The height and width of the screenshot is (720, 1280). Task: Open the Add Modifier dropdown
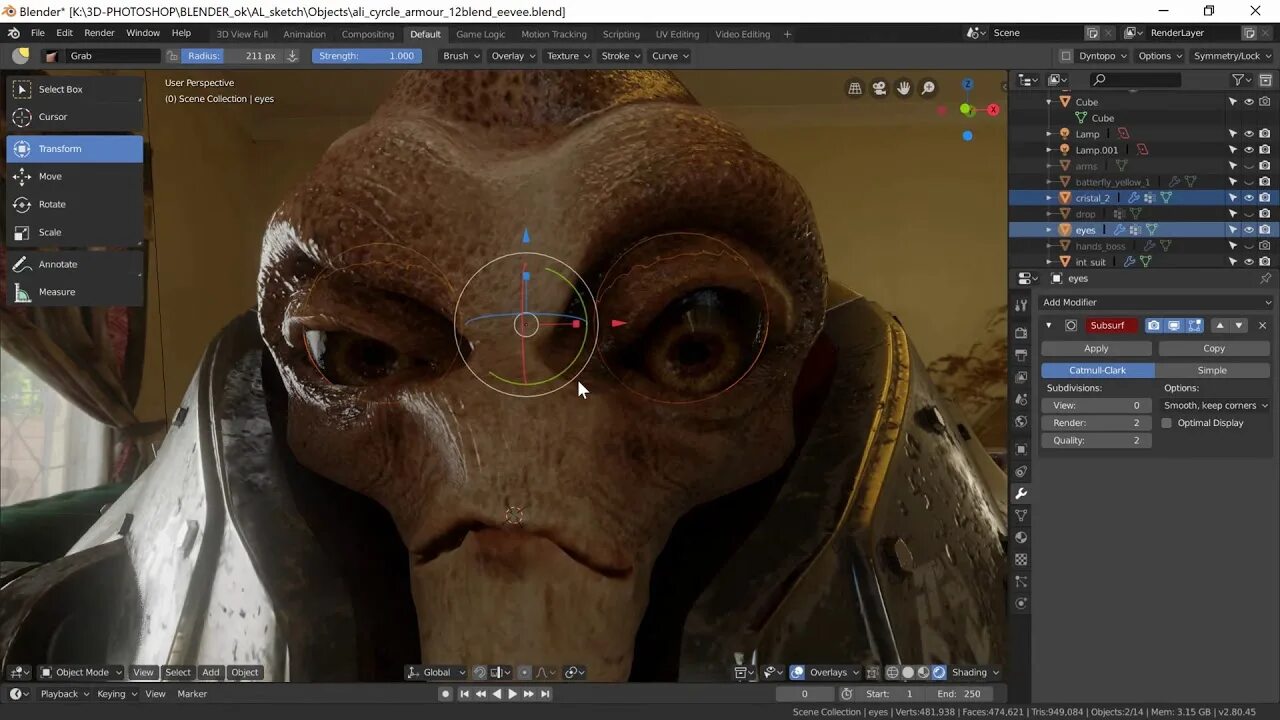tap(1156, 302)
